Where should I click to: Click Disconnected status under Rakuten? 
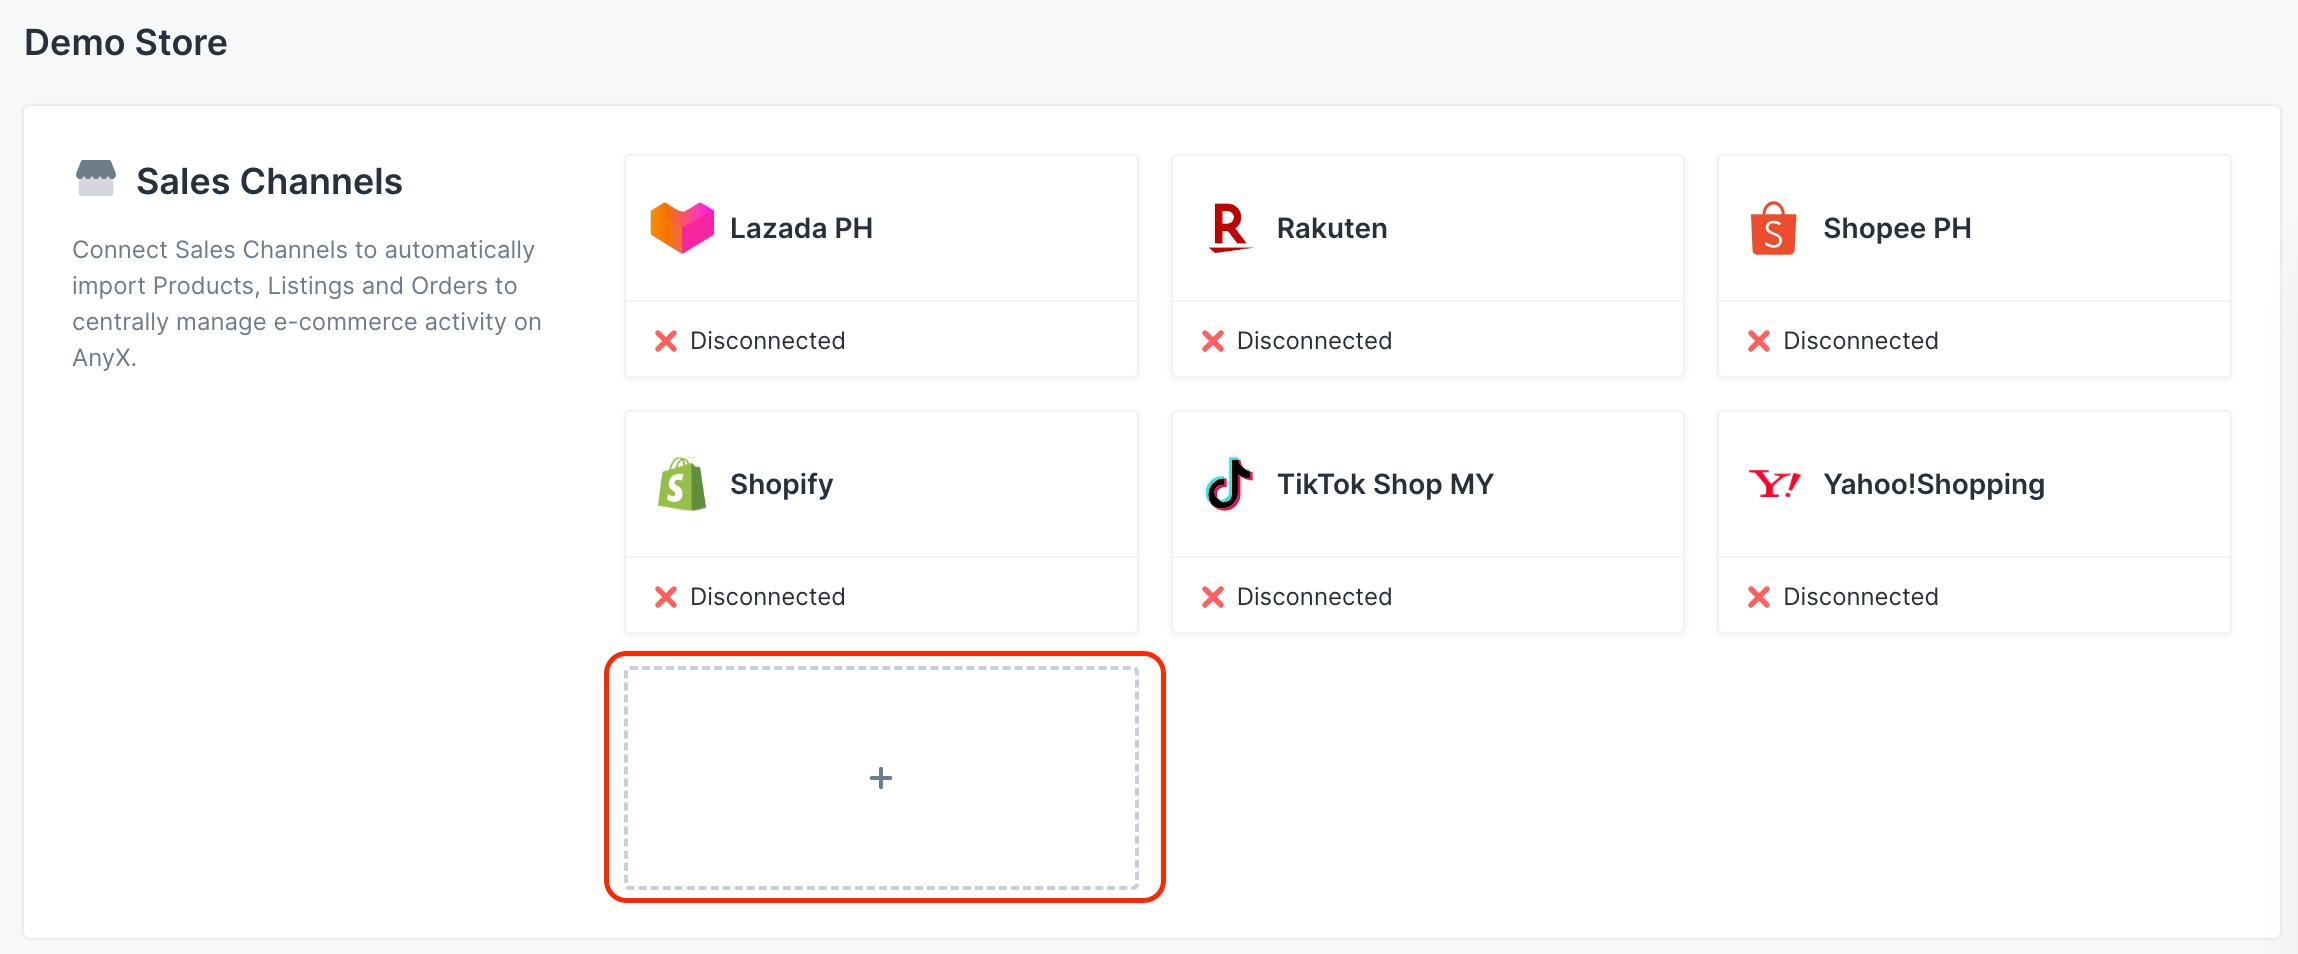tap(1314, 341)
